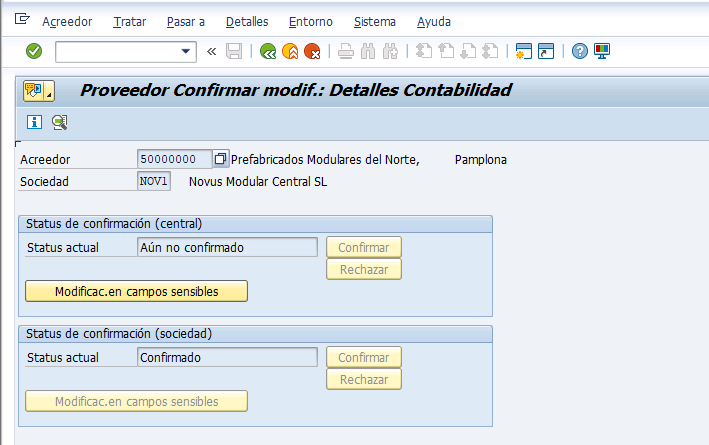
Task: Open the window menu icon at top left
Action: pos(22,19)
